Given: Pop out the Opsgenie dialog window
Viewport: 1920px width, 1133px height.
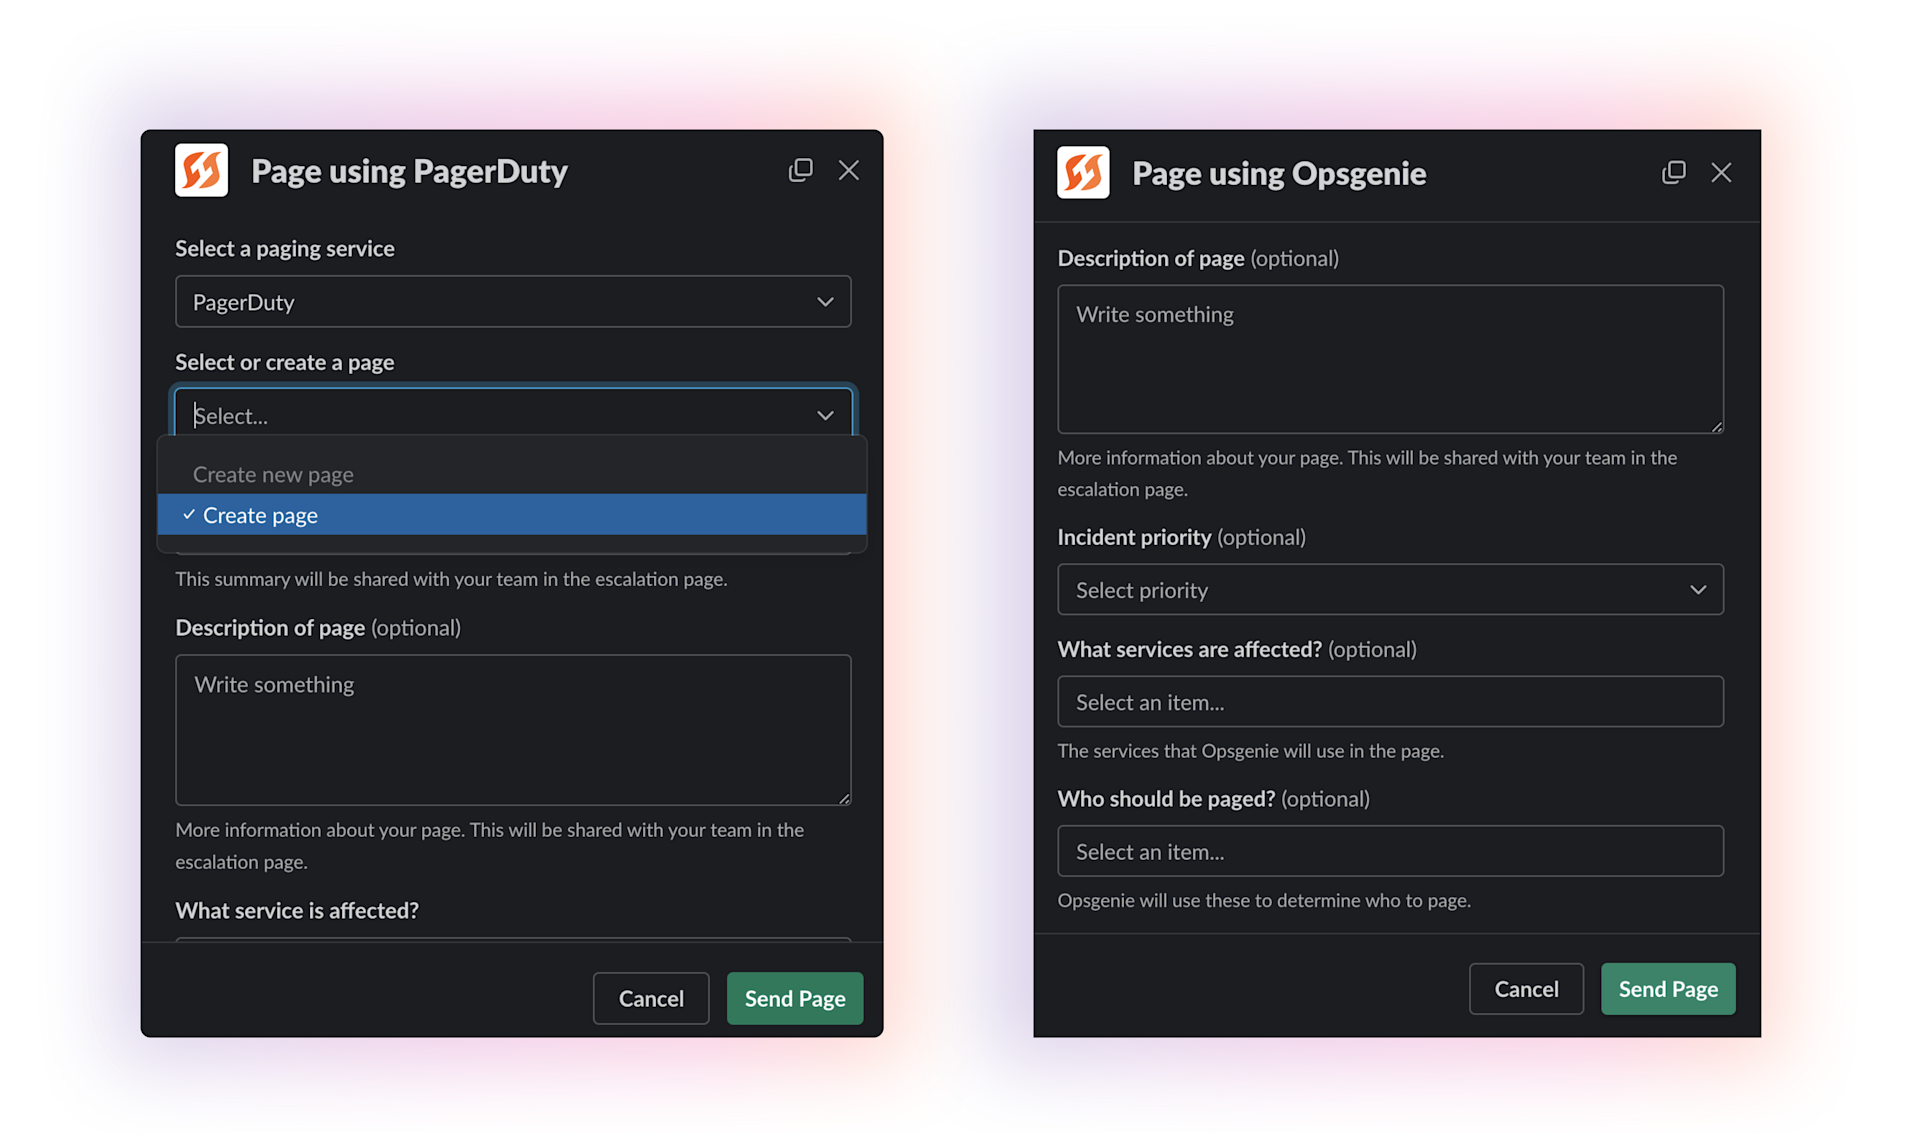Looking at the screenshot, I should pyautogui.click(x=1673, y=172).
